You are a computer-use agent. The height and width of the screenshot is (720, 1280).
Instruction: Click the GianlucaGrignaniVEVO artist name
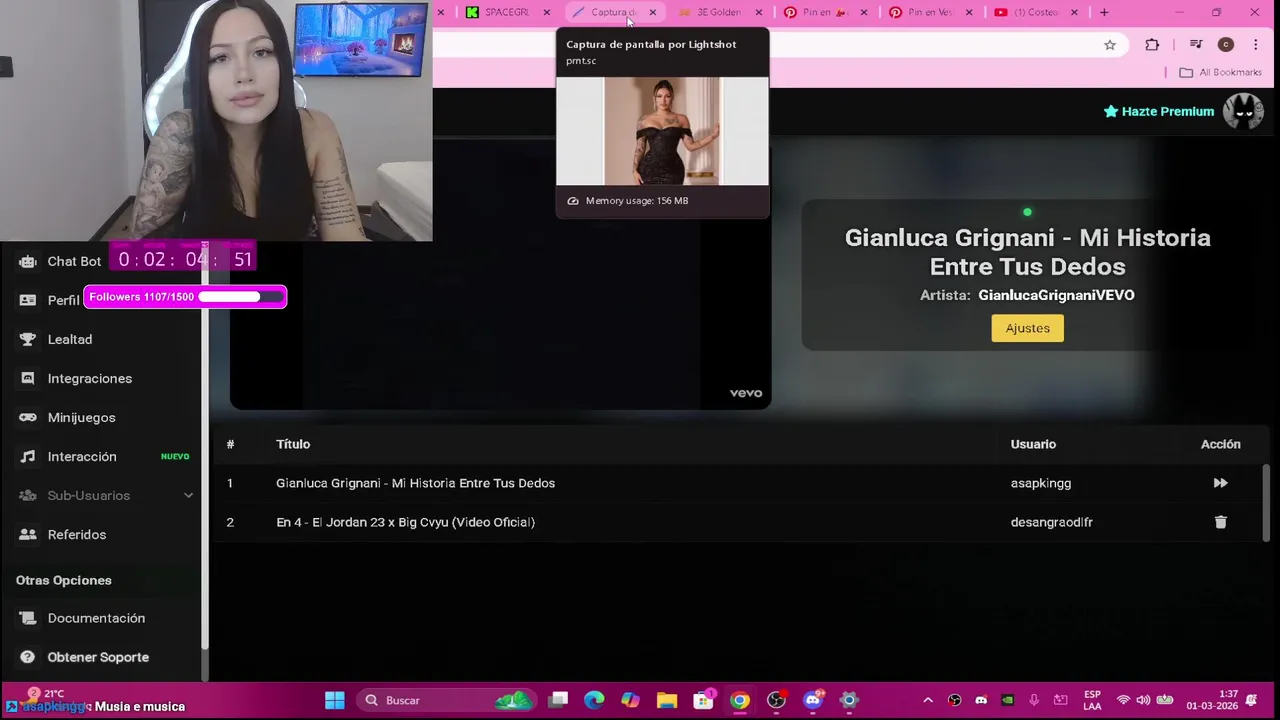[1056, 295]
